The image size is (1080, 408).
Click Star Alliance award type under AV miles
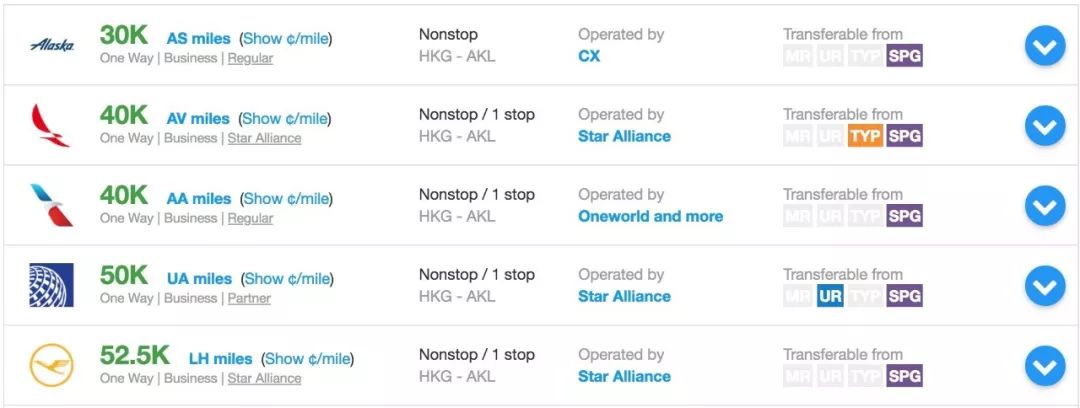(264, 138)
